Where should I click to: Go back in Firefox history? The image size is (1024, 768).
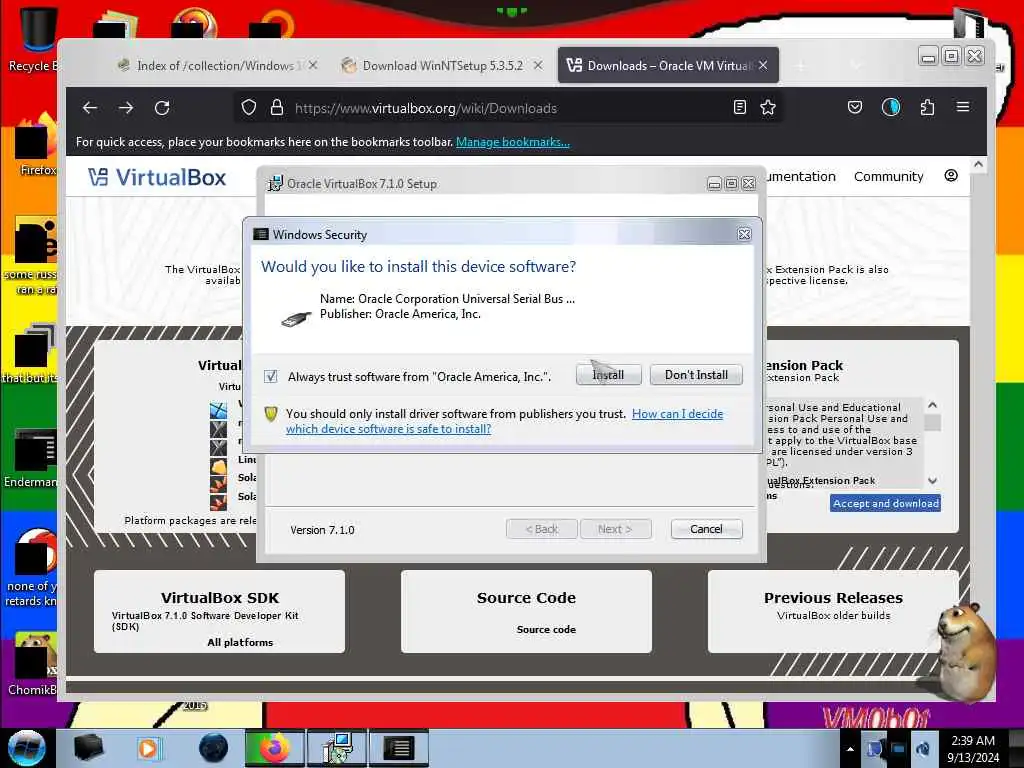(90, 108)
